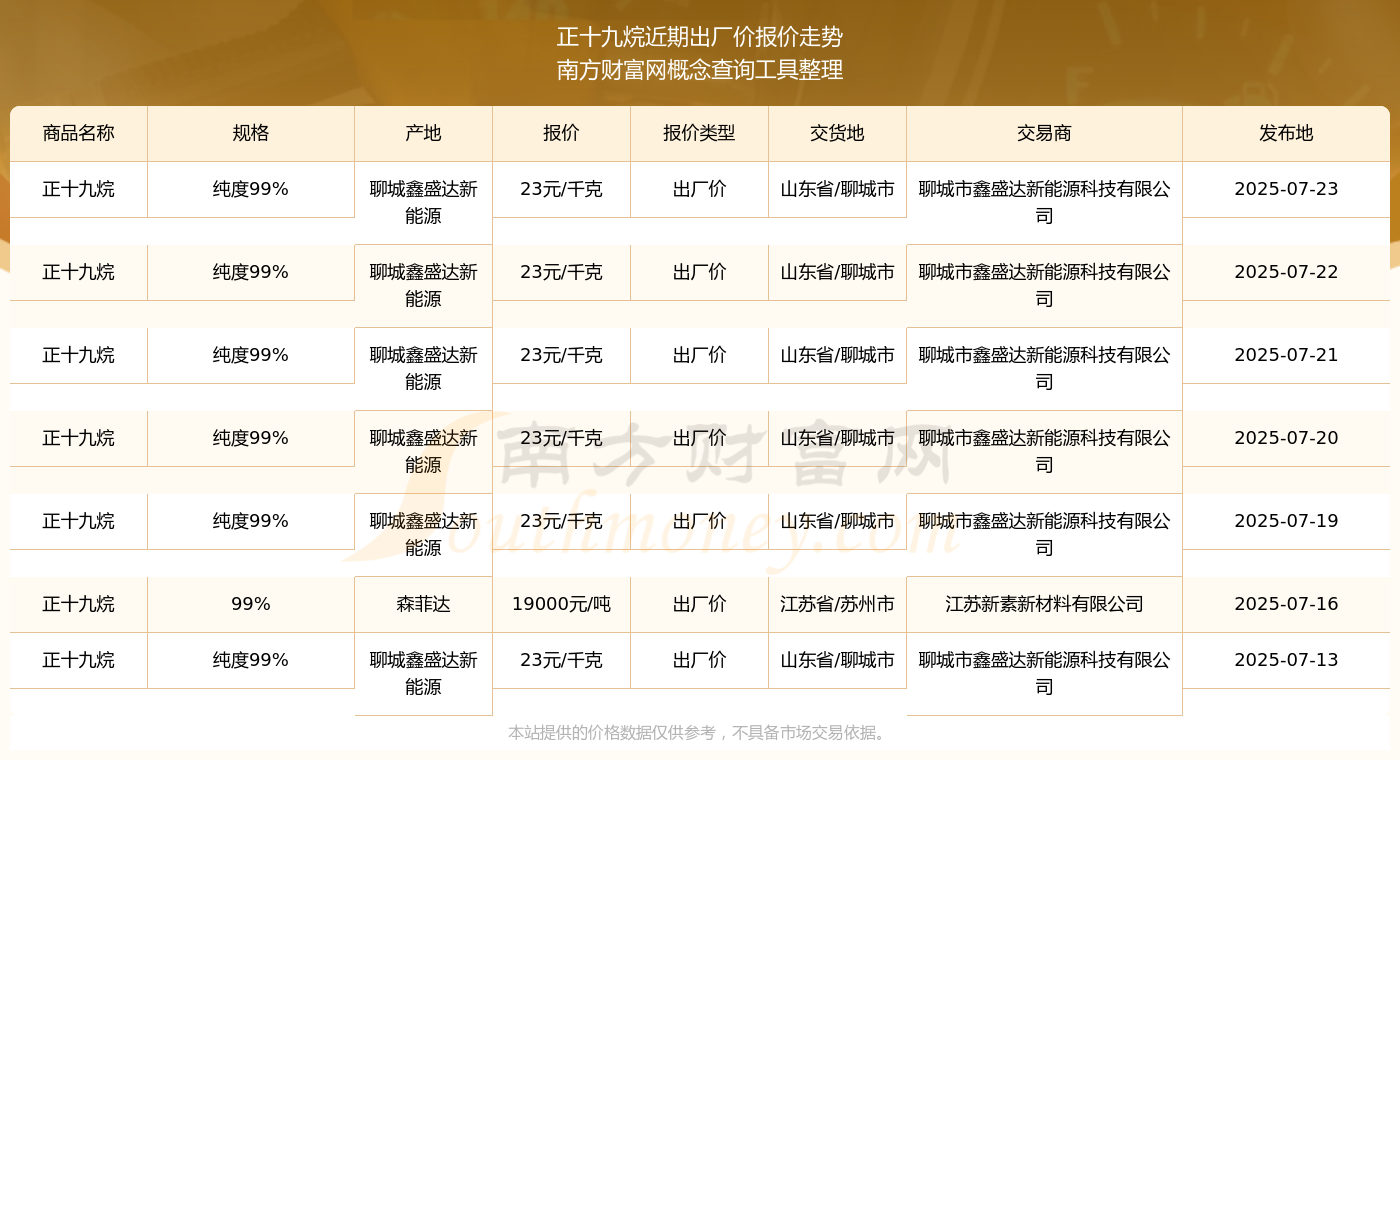Click 纯度99% in the 2025-07-22 row
Screen dimensions: 1400x1205
click(251, 272)
